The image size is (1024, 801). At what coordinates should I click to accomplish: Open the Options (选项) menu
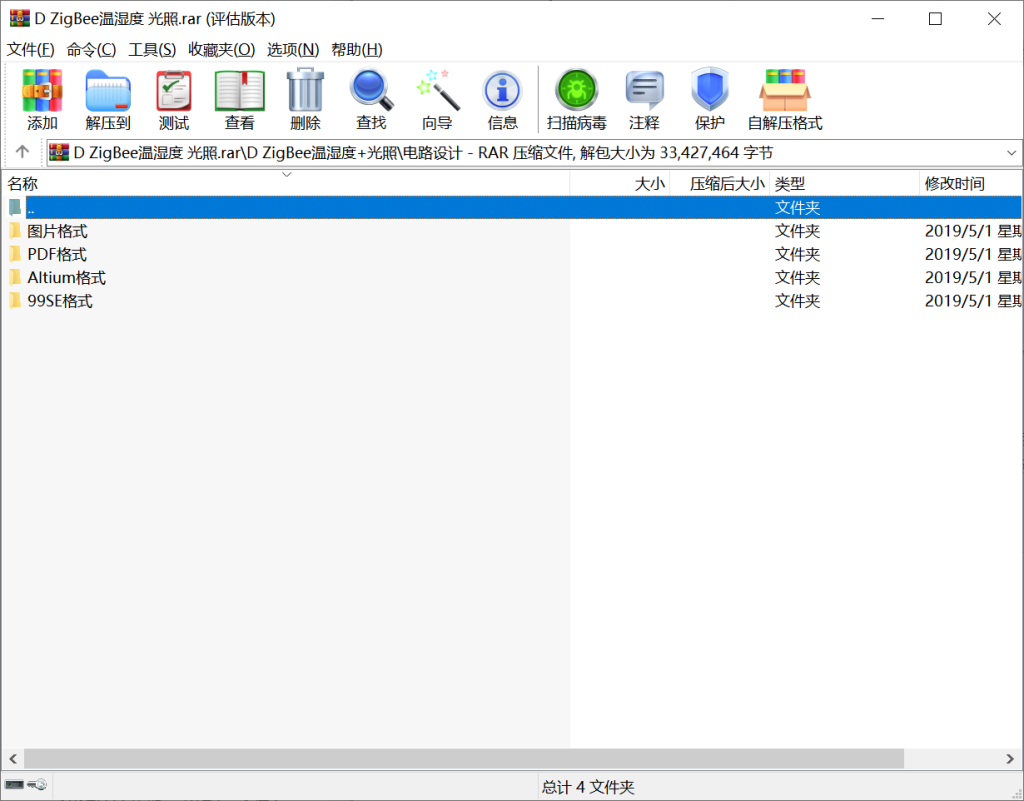tap(293, 49)
